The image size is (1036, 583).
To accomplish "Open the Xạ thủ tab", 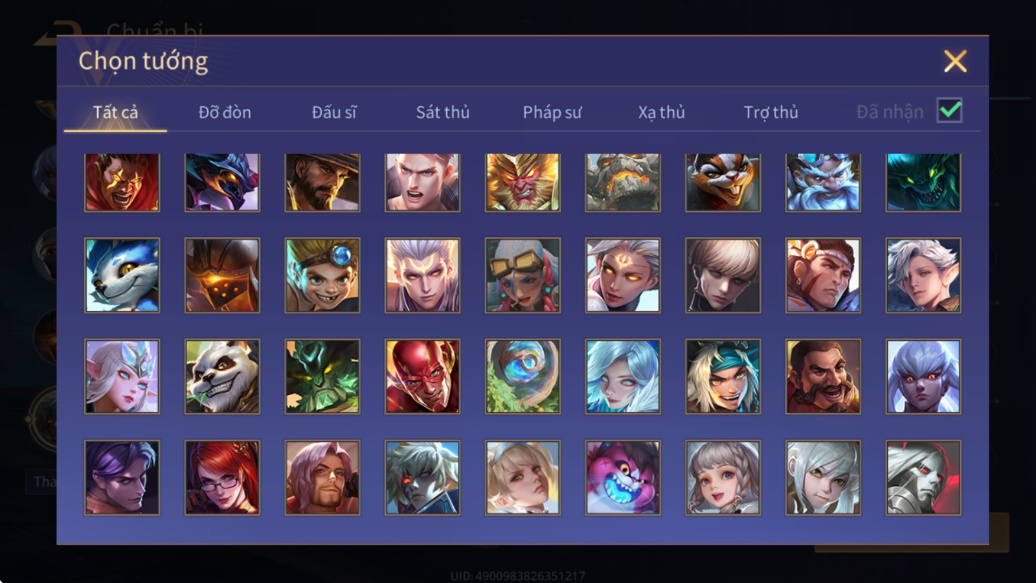I will (x=661, y=112).
